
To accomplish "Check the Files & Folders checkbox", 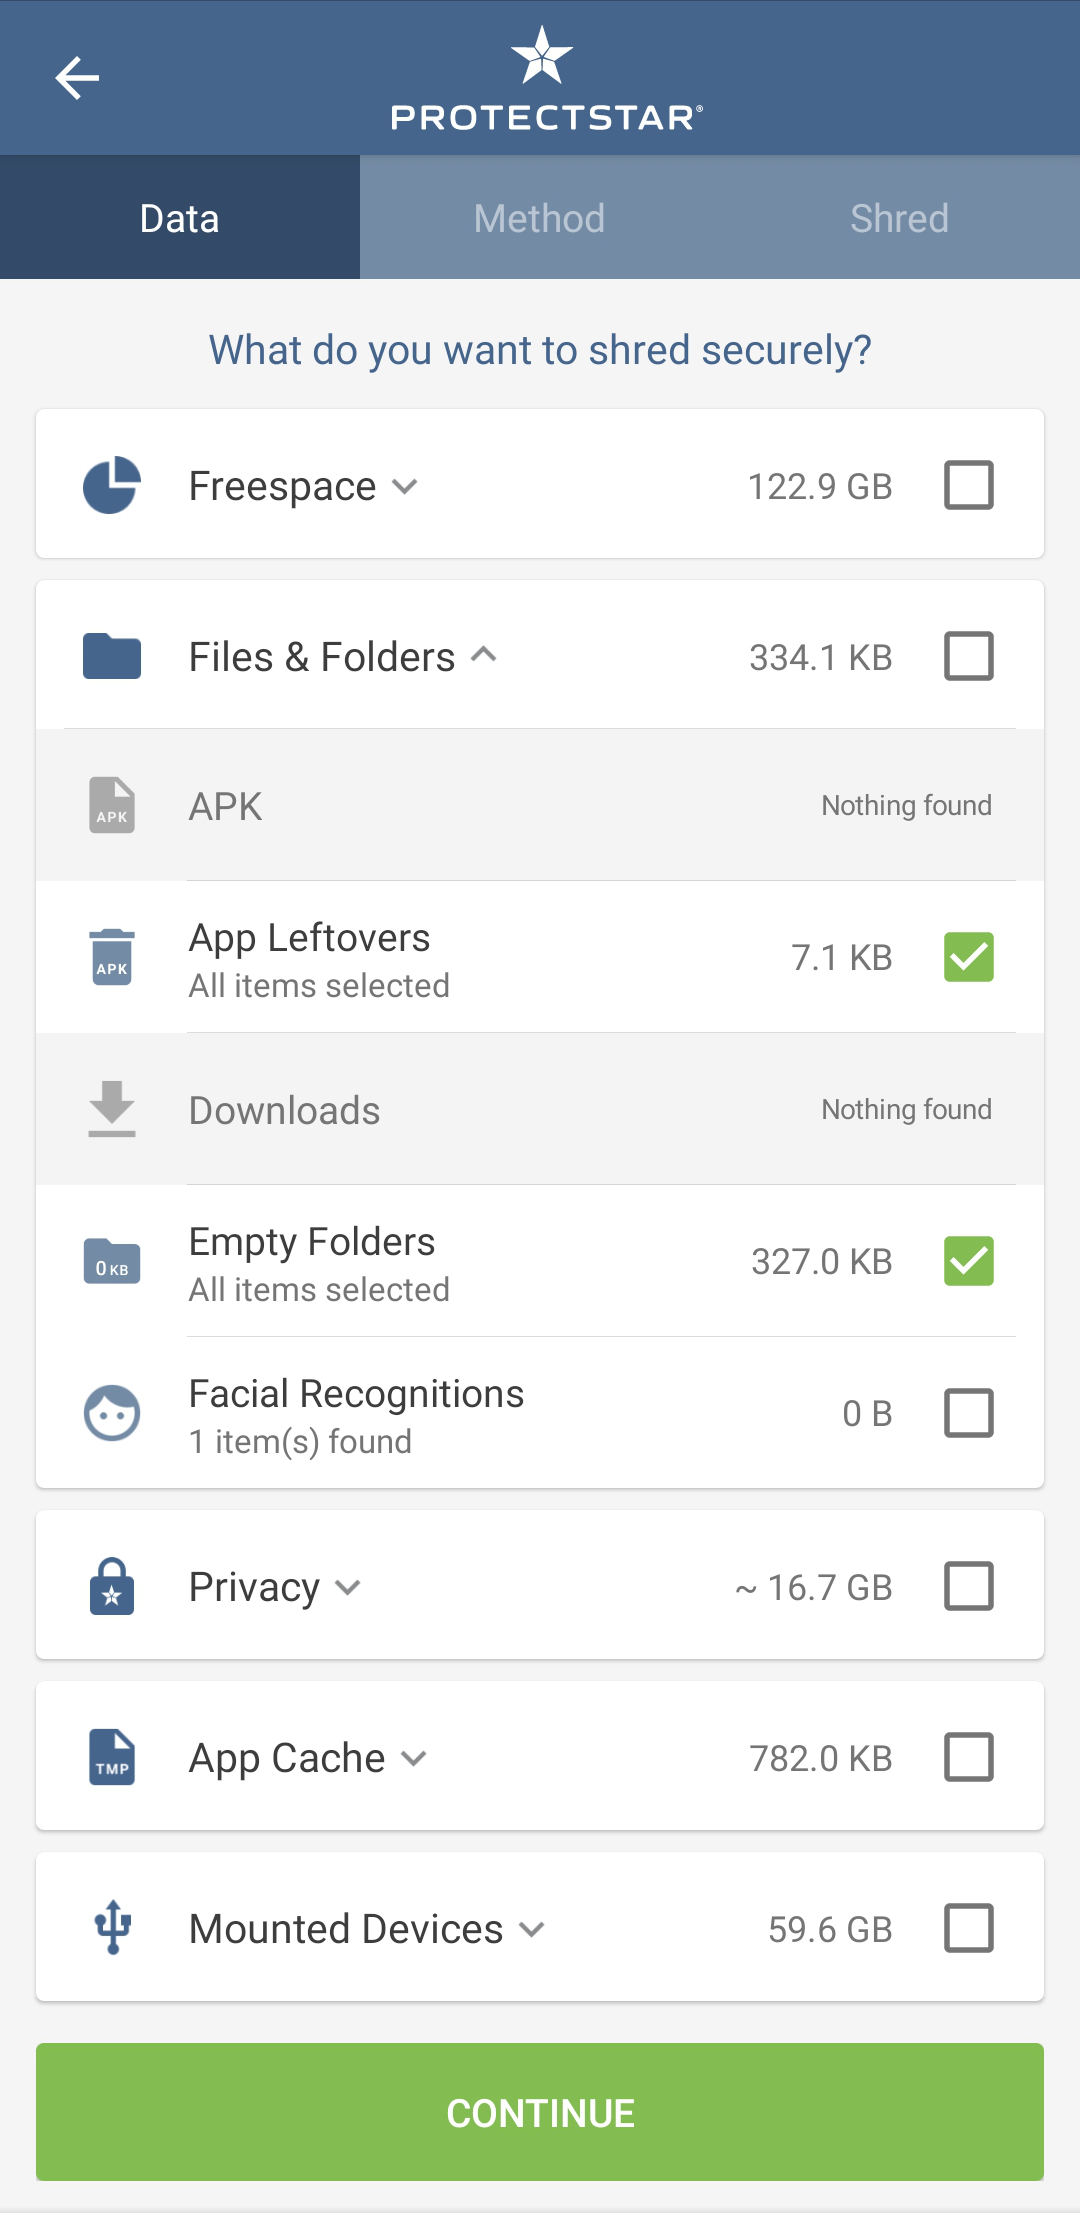I will point(969,656).
